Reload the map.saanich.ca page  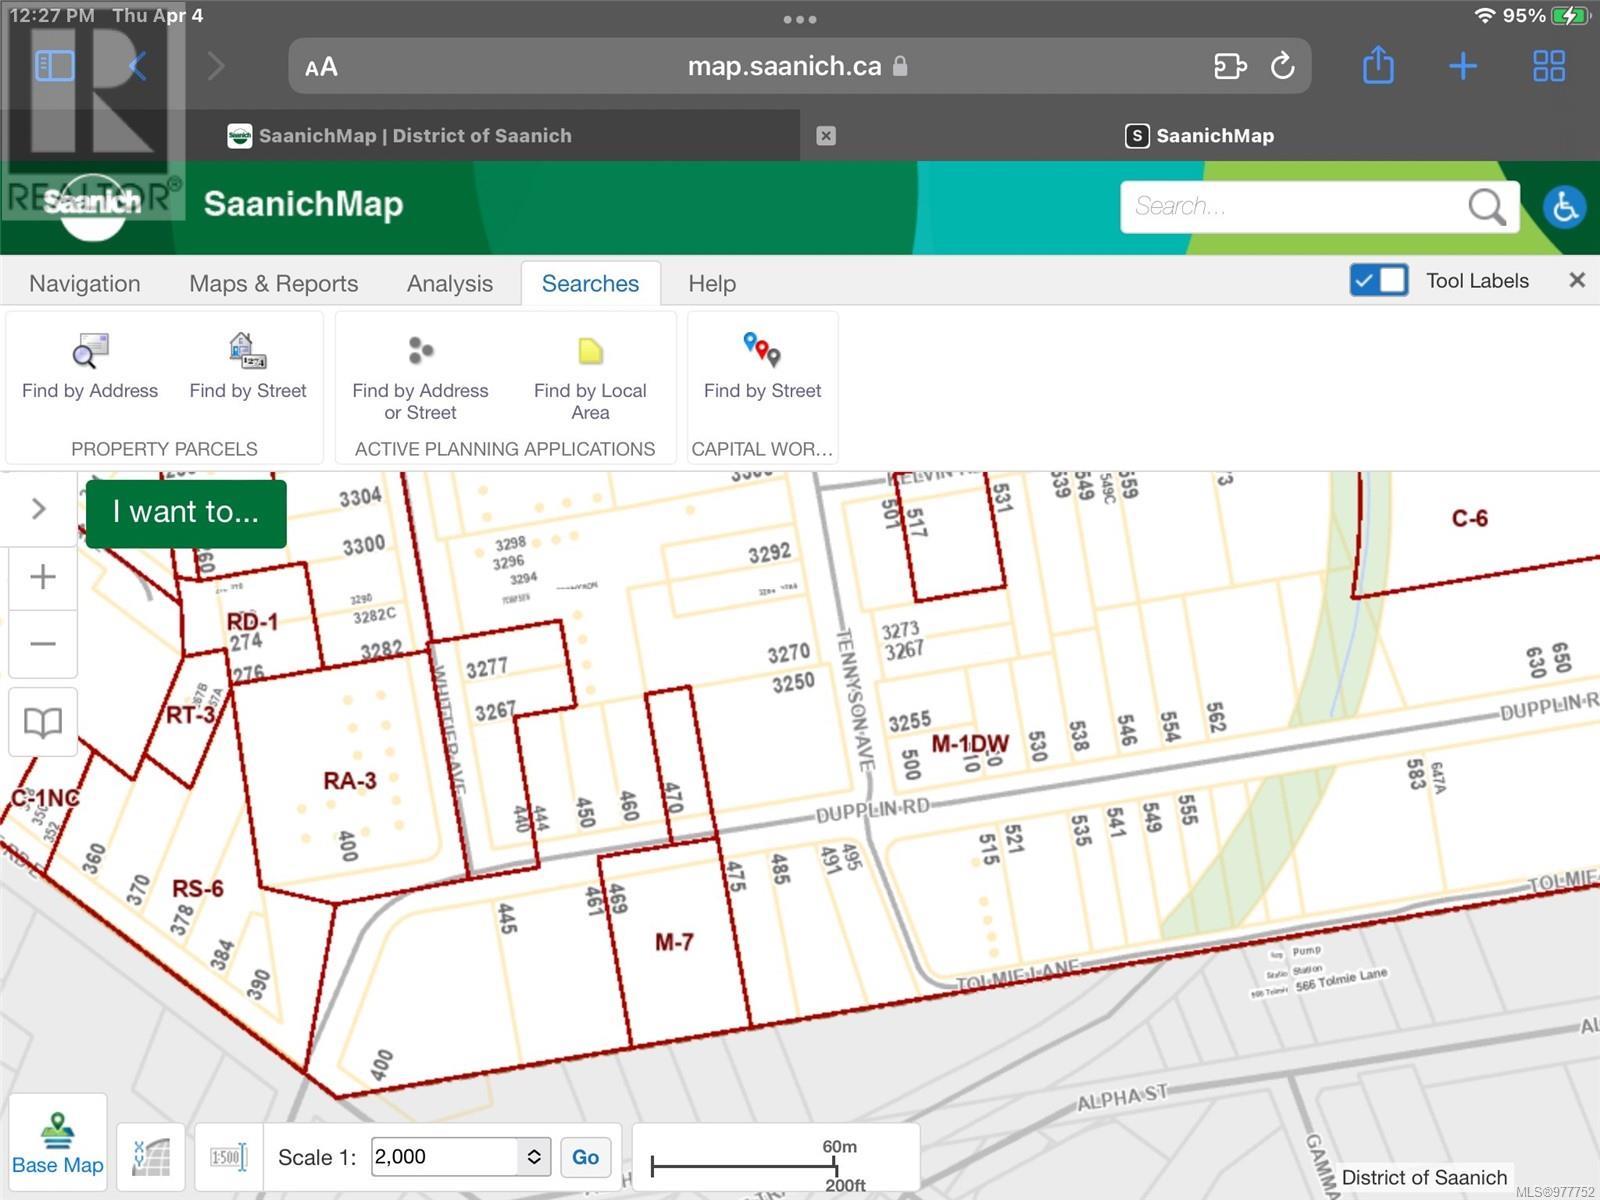(x=1283, y=67)
